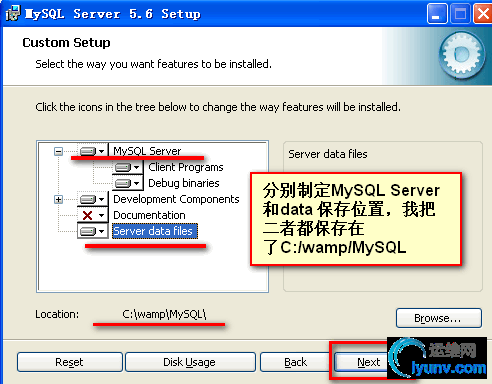Select Server data files tree item
The image size is (492, 384).
coord(155,231)
